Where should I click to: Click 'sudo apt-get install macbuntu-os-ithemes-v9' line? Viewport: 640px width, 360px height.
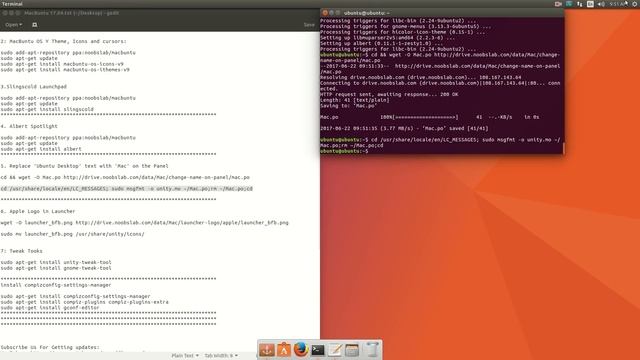(65, 70)
